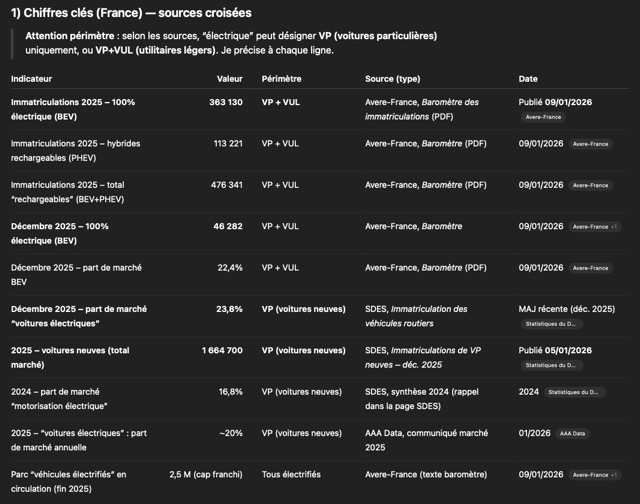Image resolution: width=640 pixels, height=504 pixels.
Task: Click Avere-France source chip in PHEV row
Action: (589, 144)
